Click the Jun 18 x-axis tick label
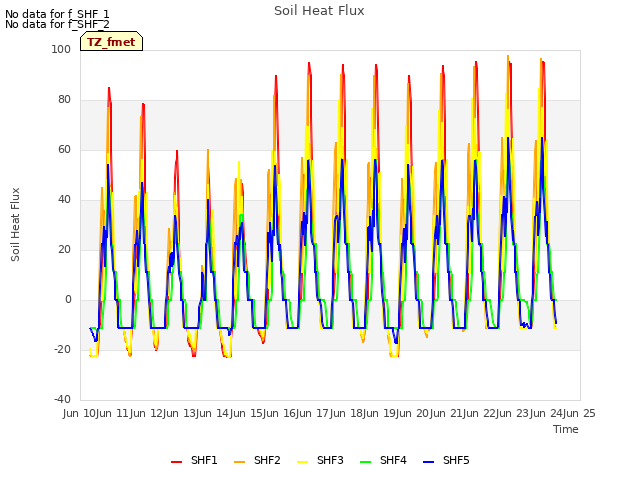640x480 pixels. (348, 413)
